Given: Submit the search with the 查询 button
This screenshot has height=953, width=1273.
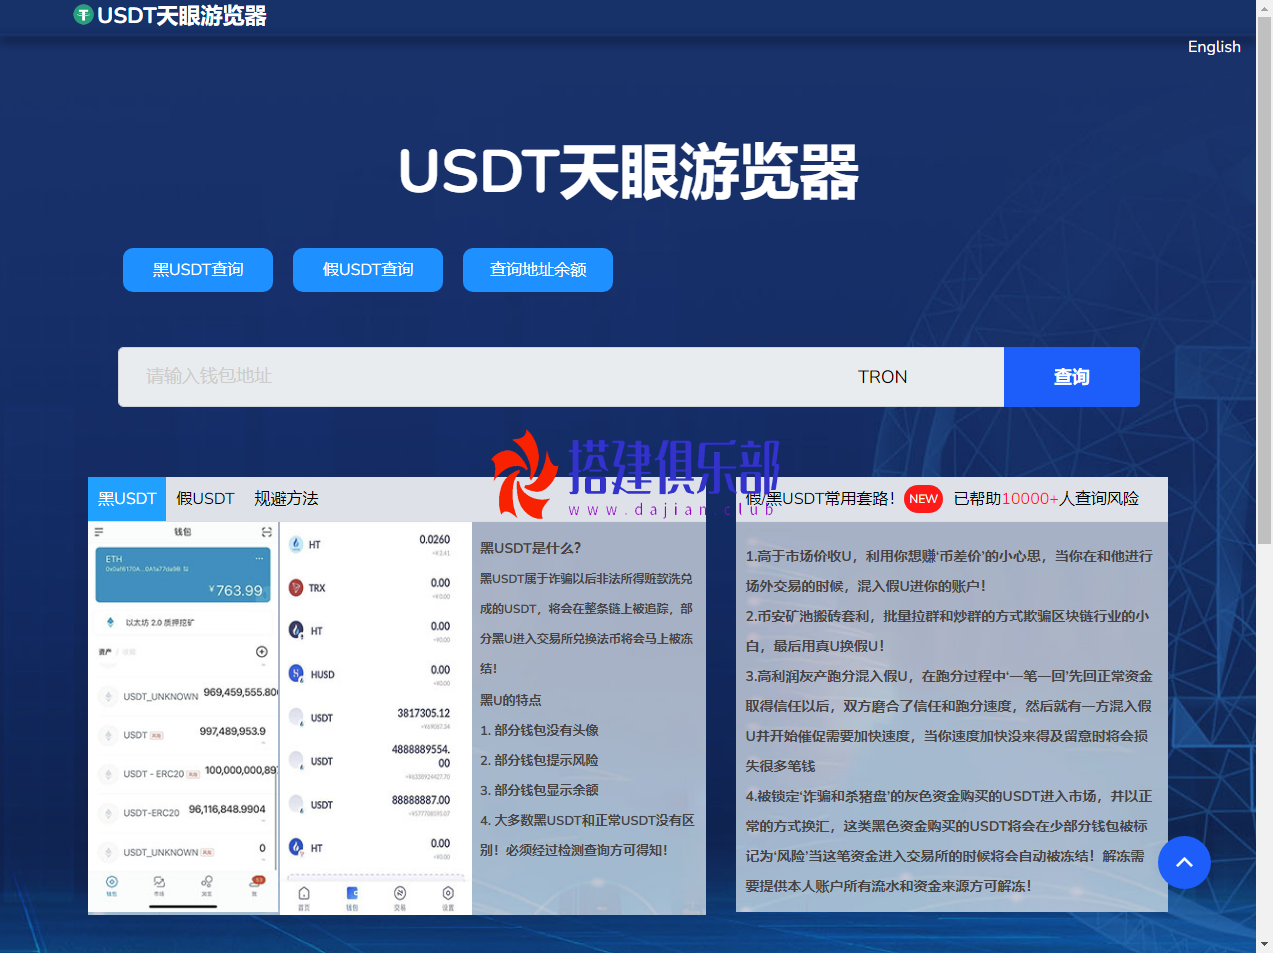Looking at the screenshot, I should pos(1072,377).
